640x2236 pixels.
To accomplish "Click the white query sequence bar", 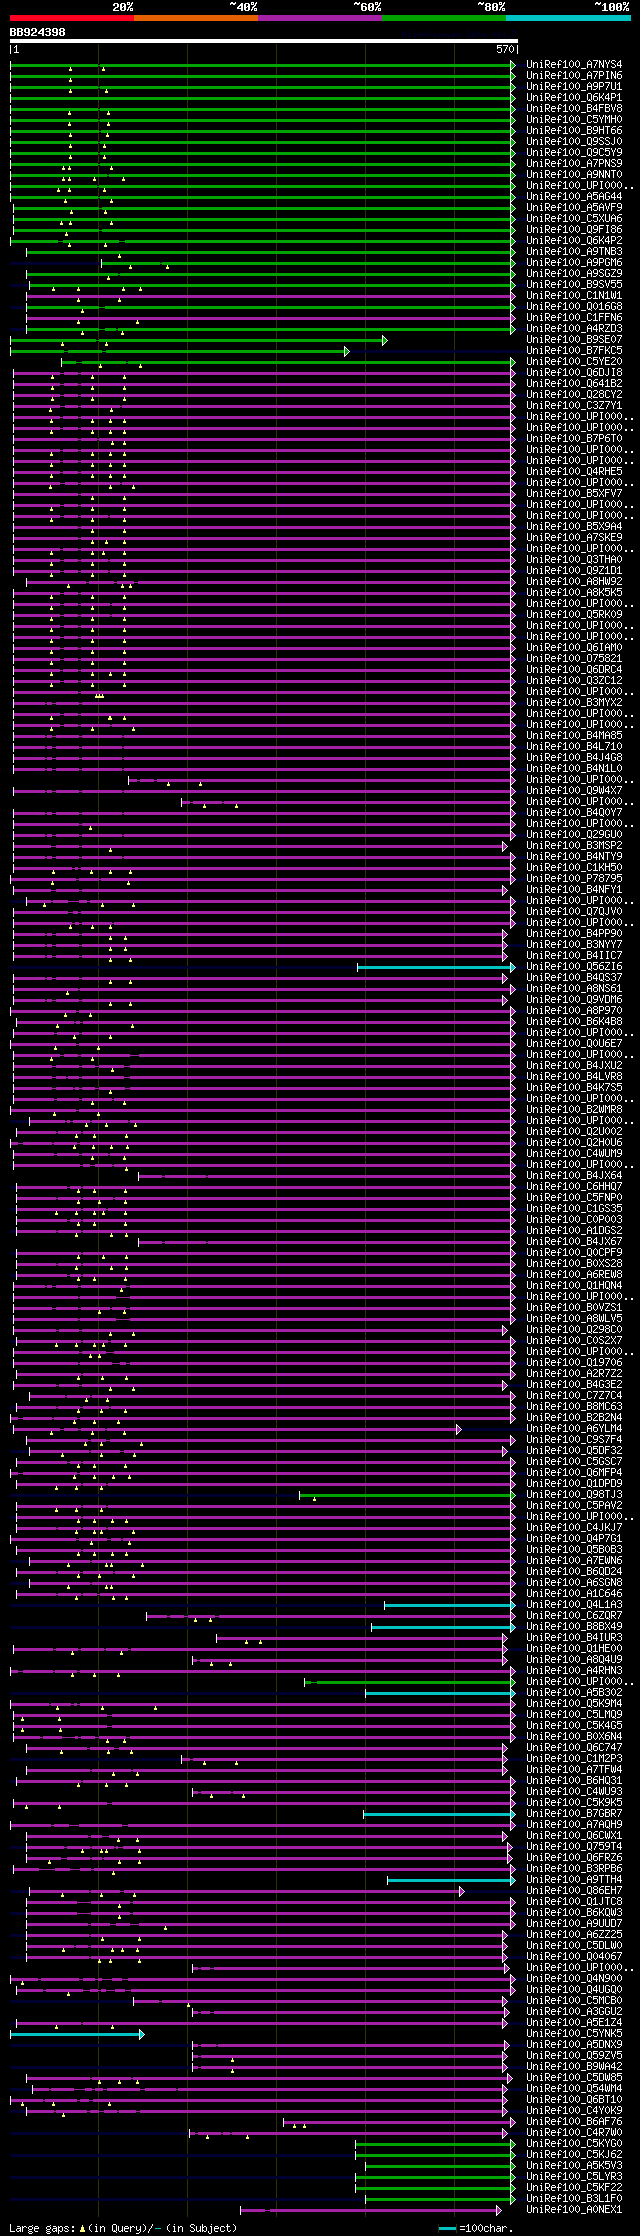I will [263, 41].
